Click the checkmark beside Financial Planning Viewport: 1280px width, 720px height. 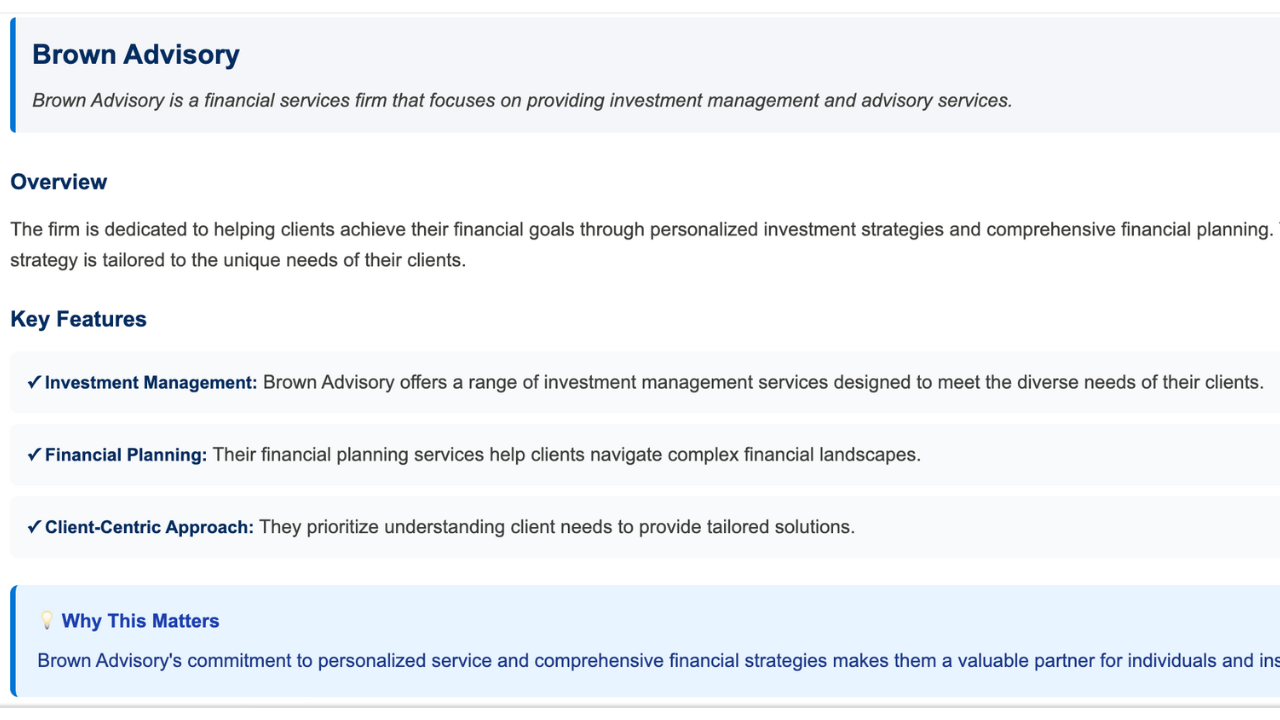34,455
